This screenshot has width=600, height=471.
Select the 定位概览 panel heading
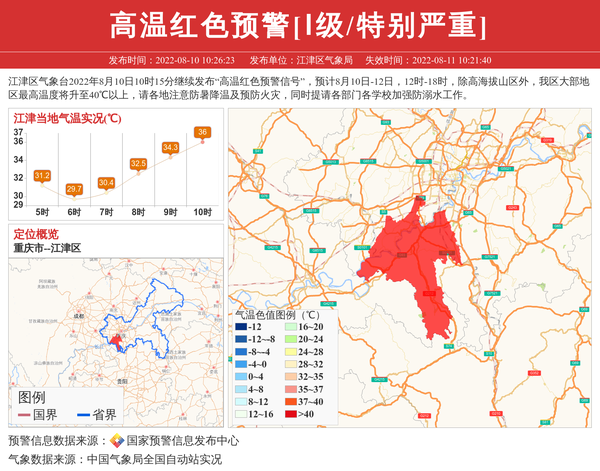36,234
